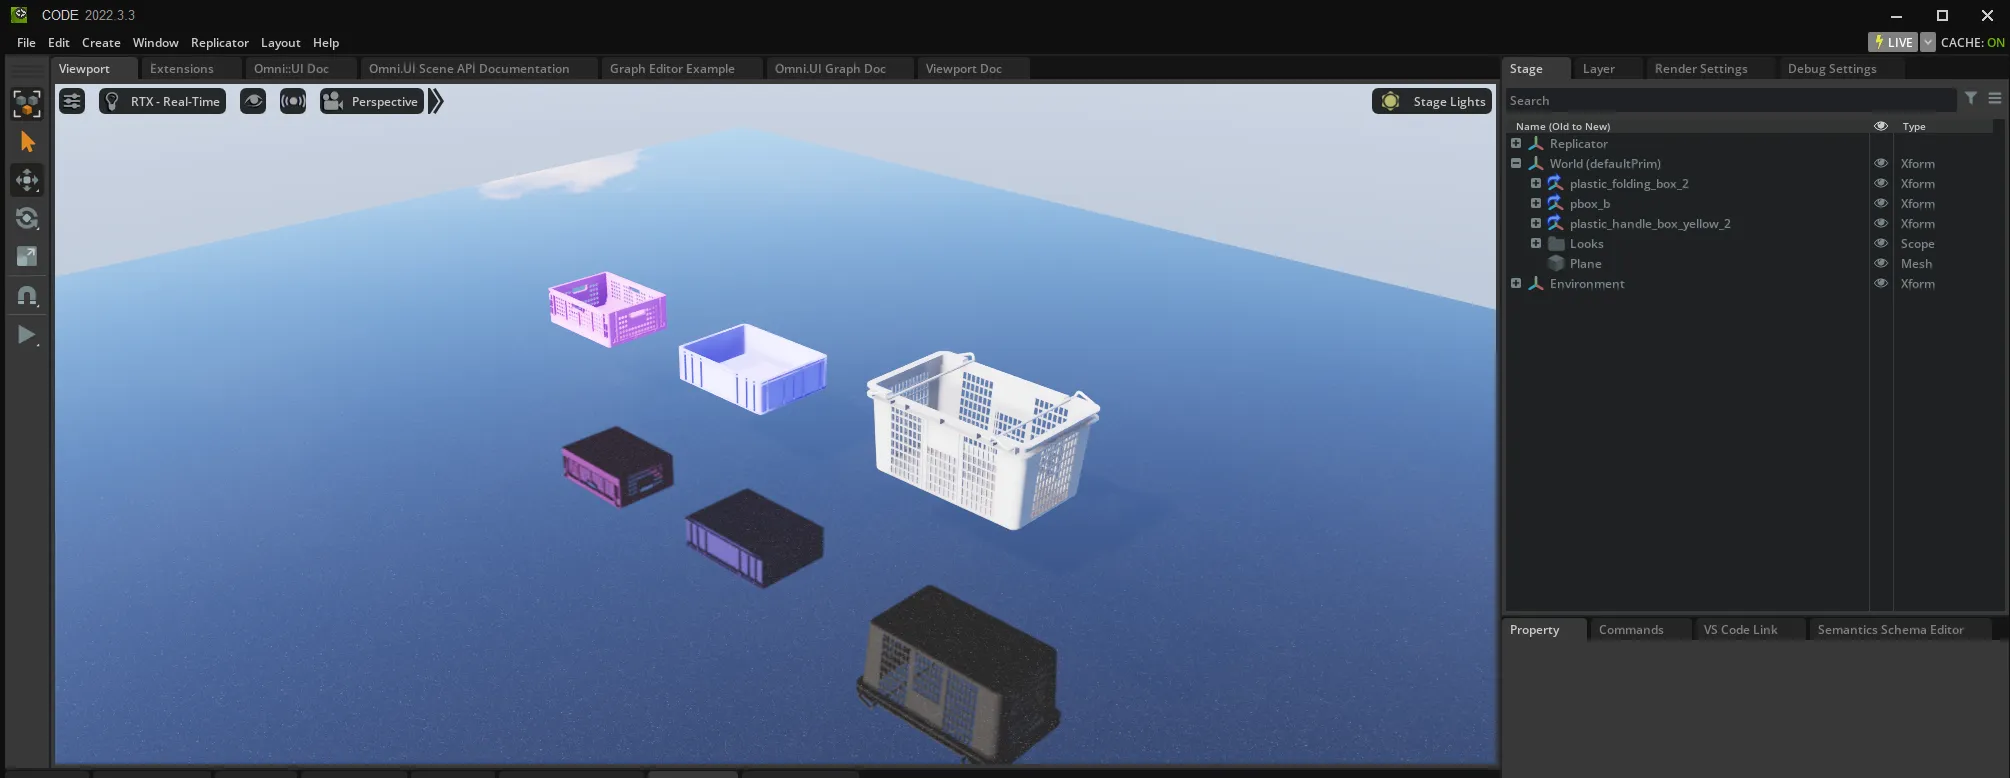2010x778 pixels.
Task: Click the Stage Lights button
Action: point(1432,101)
